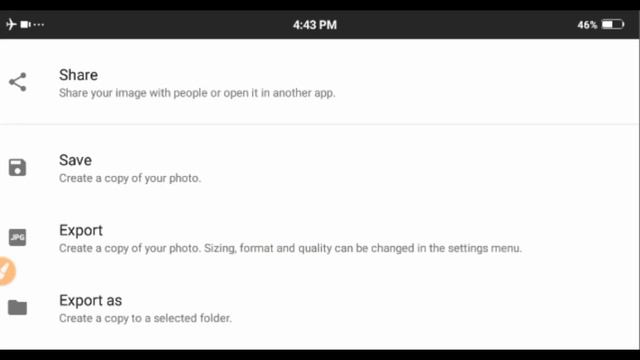640x360 pixels.
Task: Tap the three-dot status bar overflow
Action: point(38,24)
